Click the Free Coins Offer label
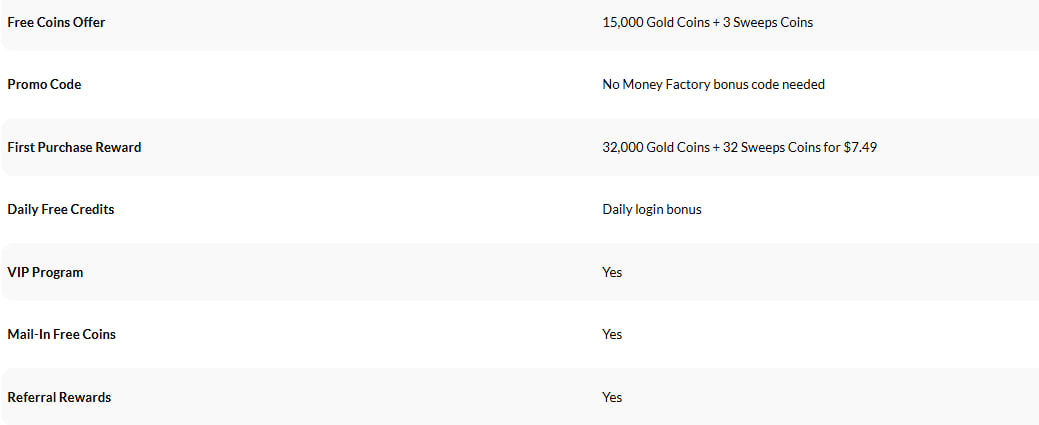This screenshot has height=425, width=1039. 56,23
